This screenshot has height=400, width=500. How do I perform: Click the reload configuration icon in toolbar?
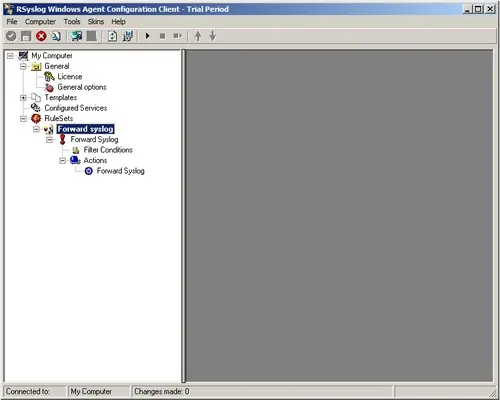(112, 36)
